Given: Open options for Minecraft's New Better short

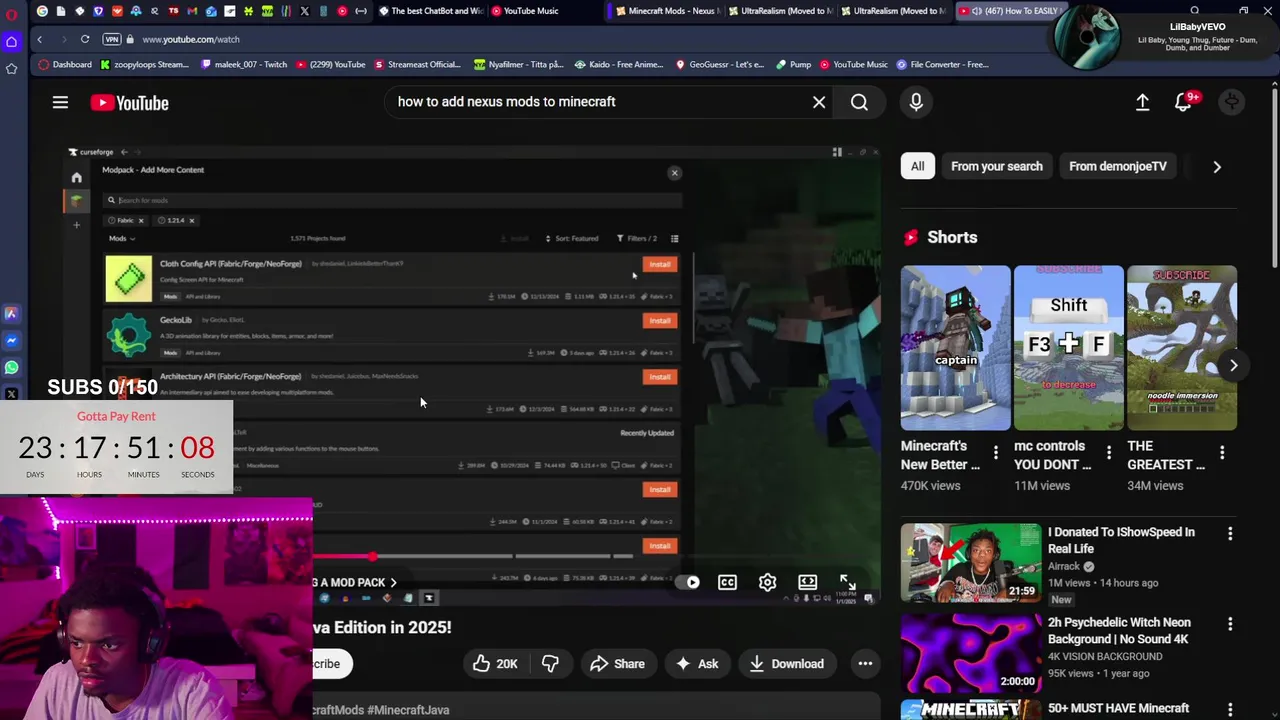Looking at the screenshot, I should point(995,453).
